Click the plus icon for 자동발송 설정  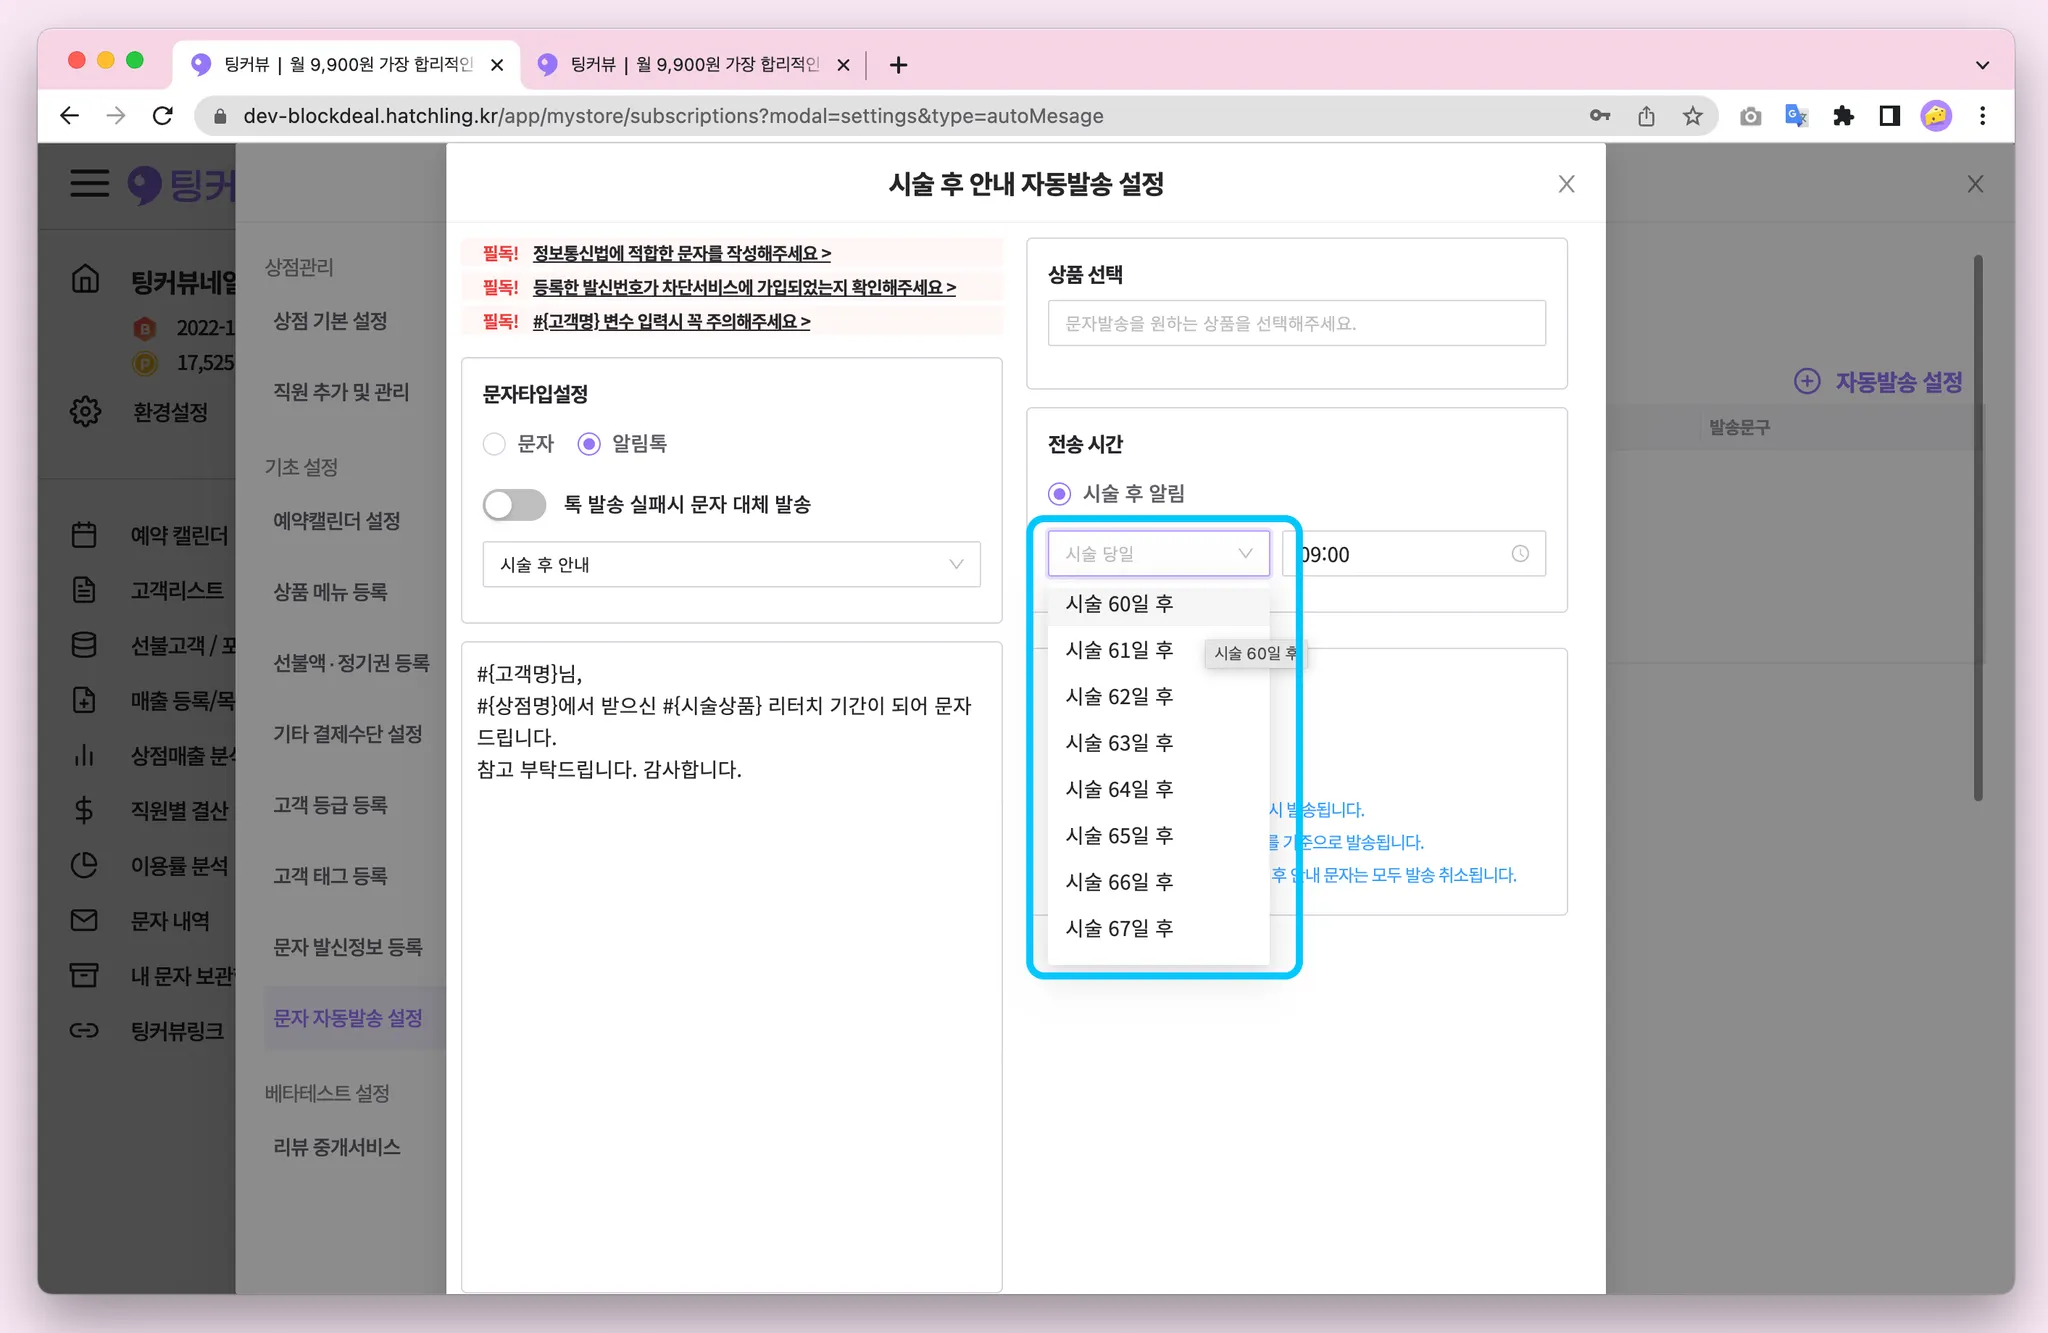pyautogui.click(x=1806, y=381)
